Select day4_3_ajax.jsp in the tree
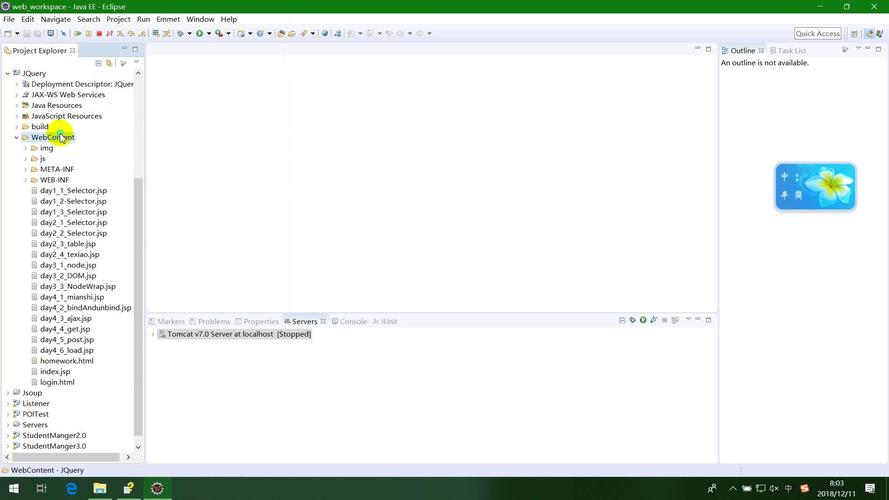Viewport: 889px width, 500px height. click(x=66, y=319)
